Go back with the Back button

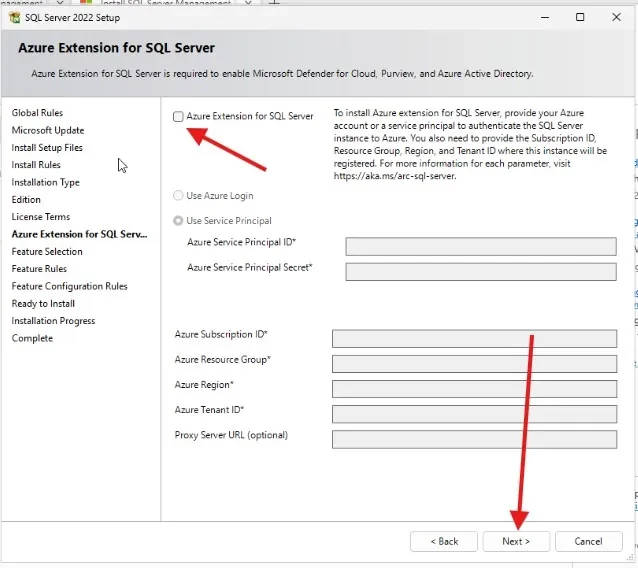[x=444, y=541]
